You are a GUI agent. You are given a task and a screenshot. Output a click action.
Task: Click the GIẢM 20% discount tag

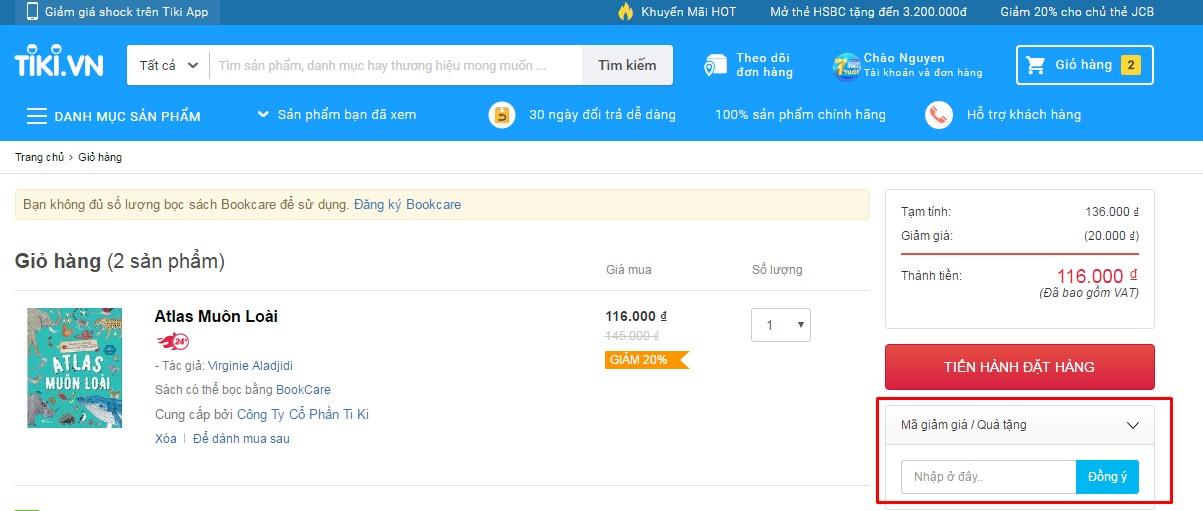tap(646, 359)
